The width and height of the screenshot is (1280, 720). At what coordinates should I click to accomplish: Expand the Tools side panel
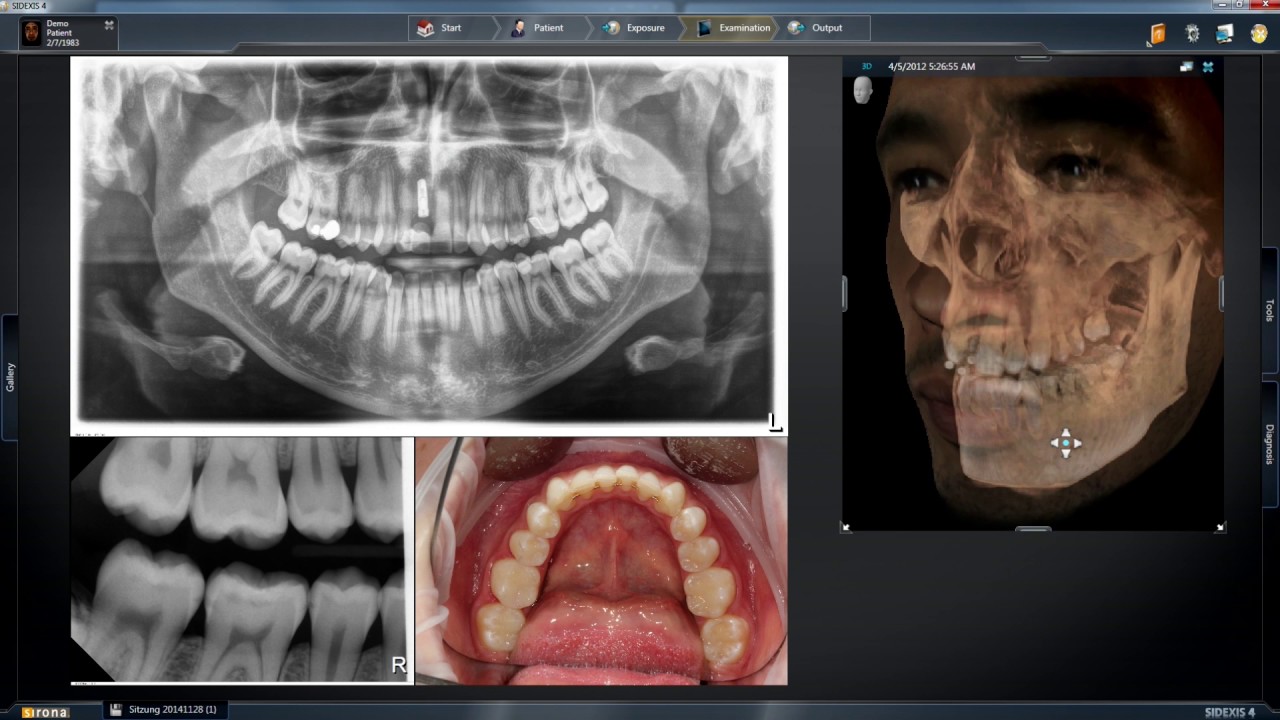[x=1269, y=310]
